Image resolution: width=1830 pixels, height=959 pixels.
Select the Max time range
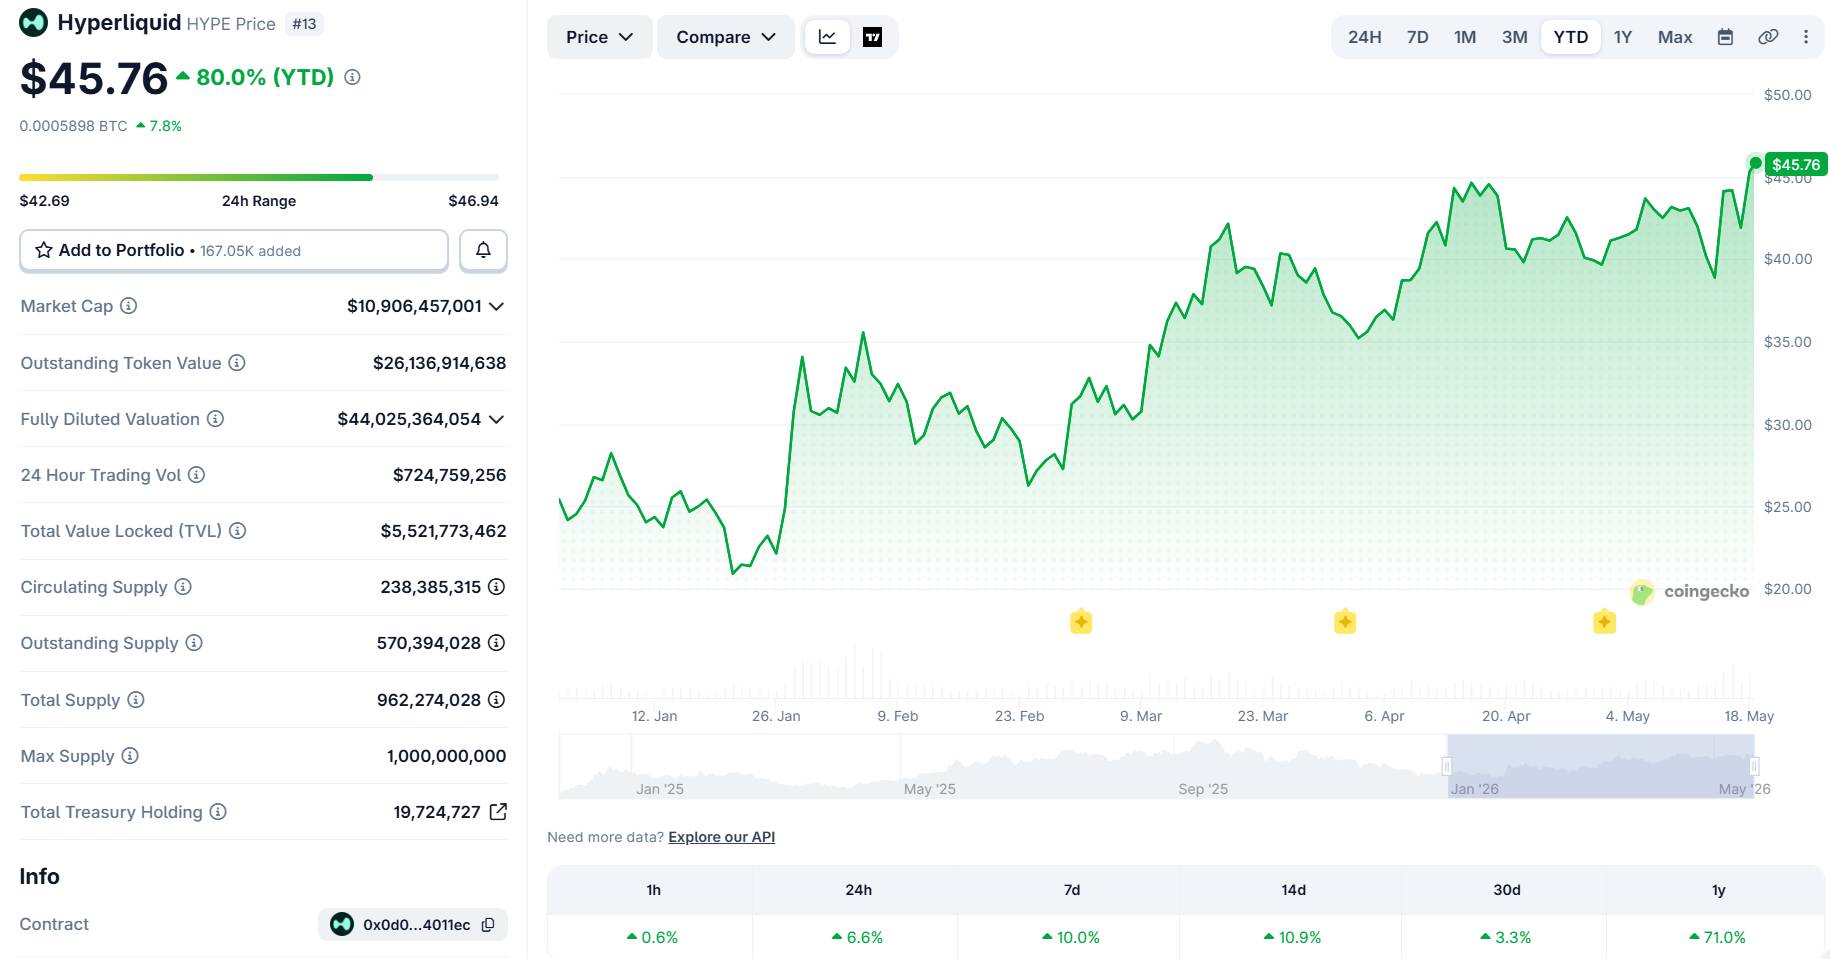tap(1675, 37)
